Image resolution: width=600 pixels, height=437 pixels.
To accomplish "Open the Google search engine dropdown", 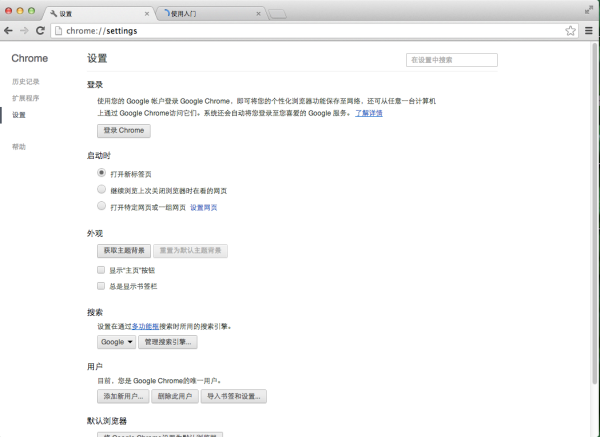I will pos(116,342).
